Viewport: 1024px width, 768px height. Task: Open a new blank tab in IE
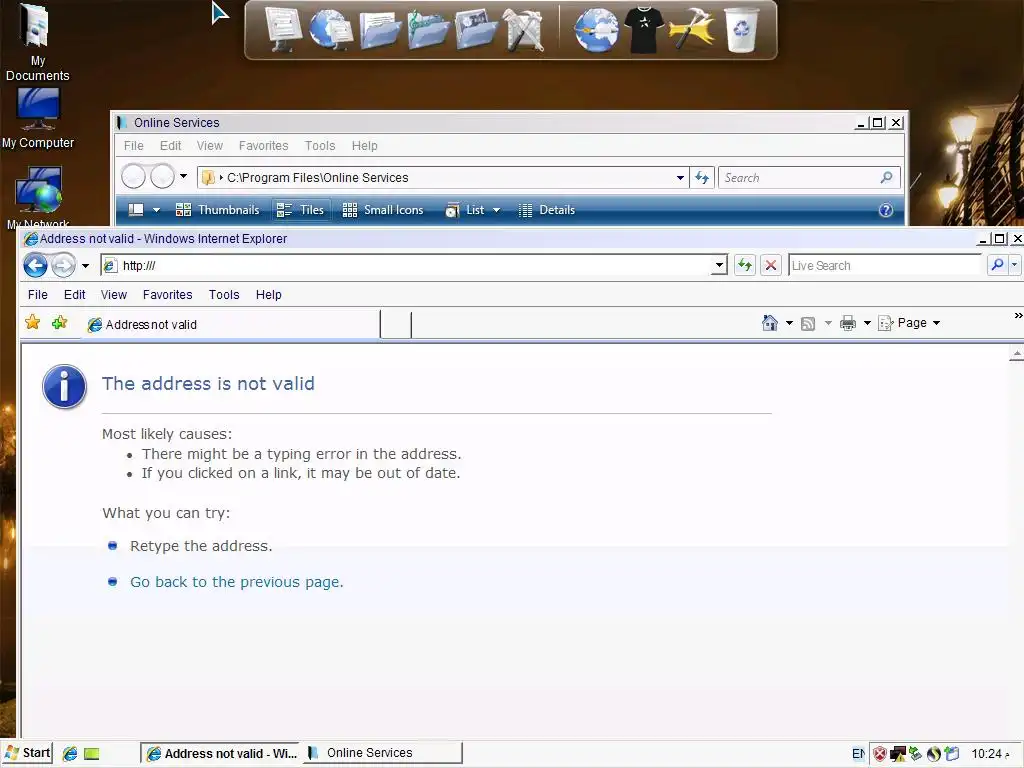tap(396, 325)
